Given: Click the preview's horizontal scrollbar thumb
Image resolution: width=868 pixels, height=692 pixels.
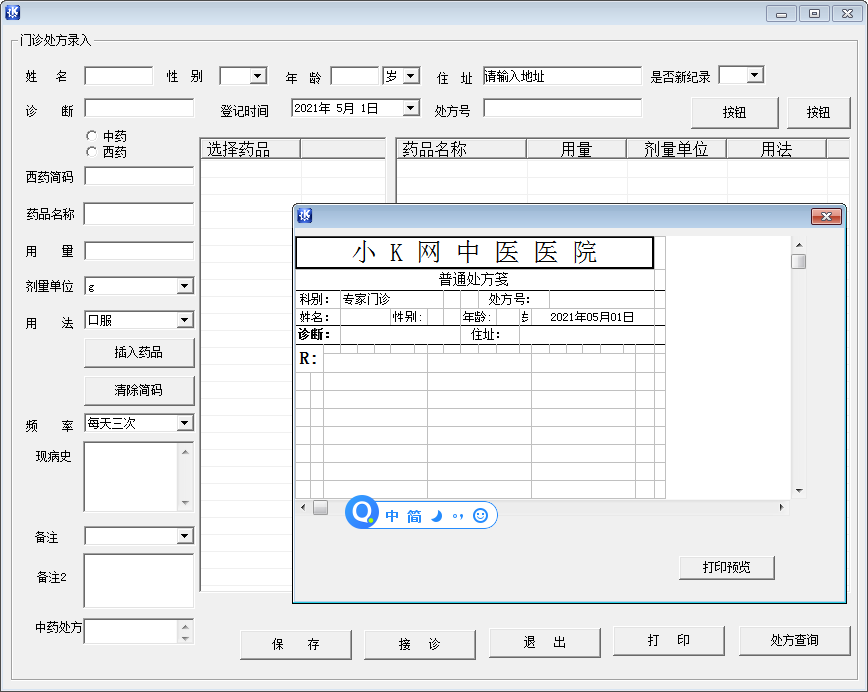Looking at the screenshot, I should click(320, 508).
